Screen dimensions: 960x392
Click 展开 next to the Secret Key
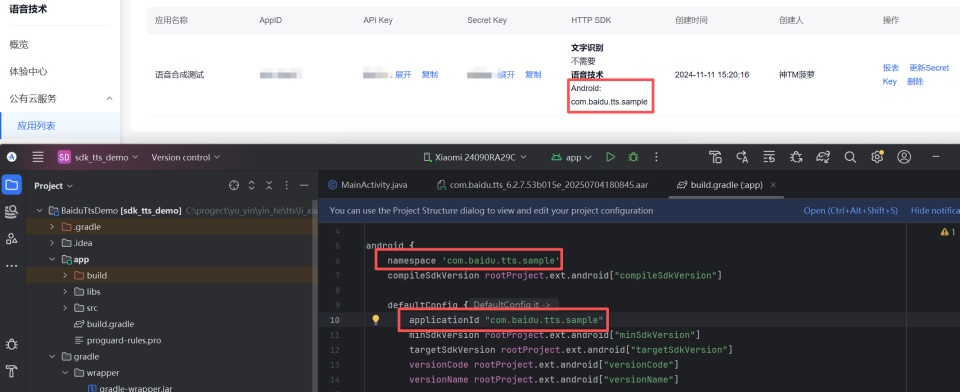pos(506,75)
